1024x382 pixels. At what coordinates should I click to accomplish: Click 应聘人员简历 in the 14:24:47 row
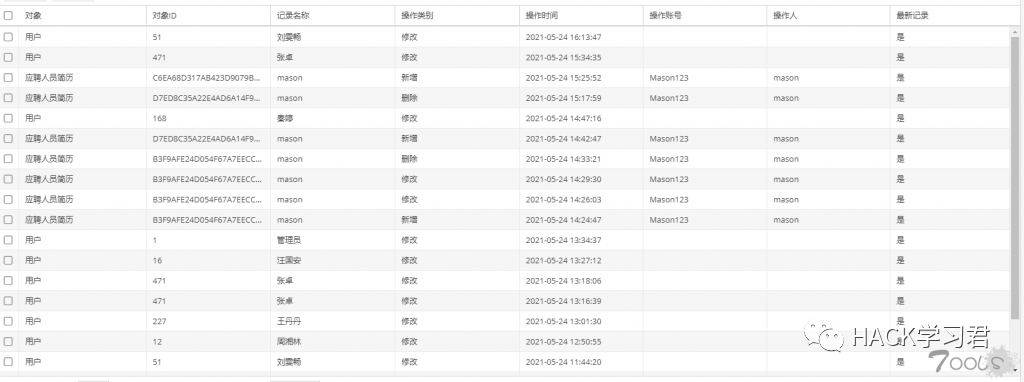[x=49, y=219]
